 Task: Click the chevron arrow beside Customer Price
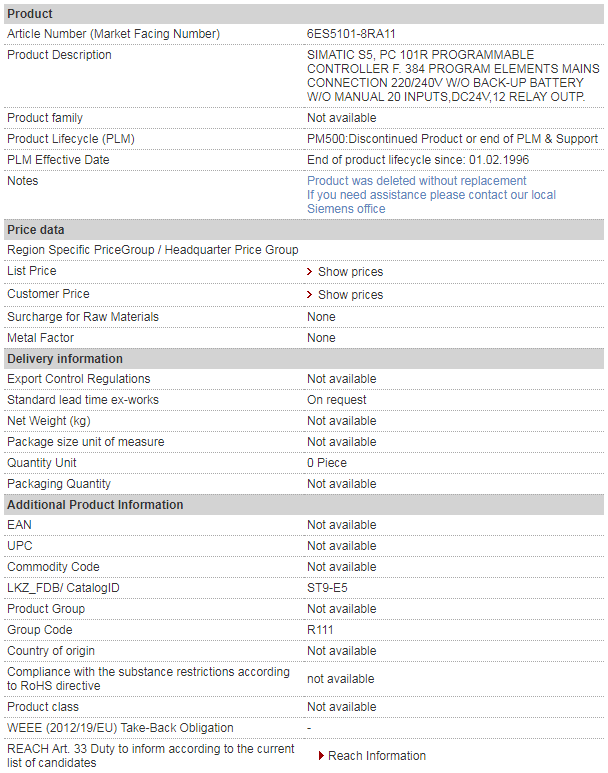310,295
